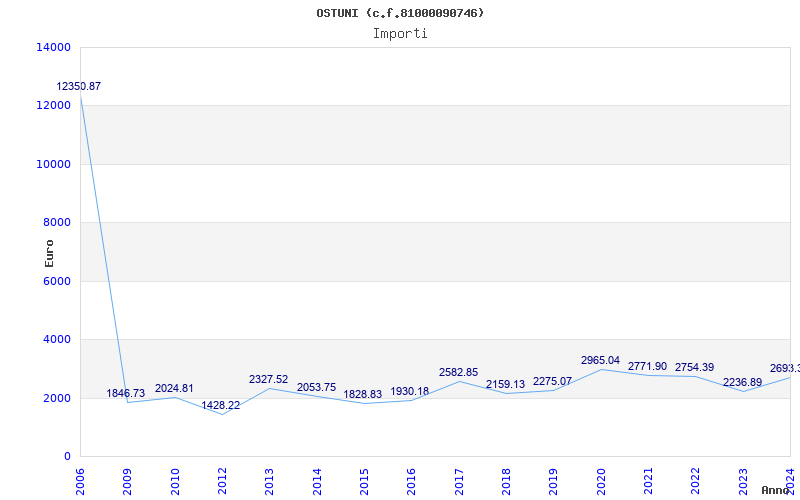Click the 1828.83 data label
This screenshot has width=800, height=500.
pos(363,394)
